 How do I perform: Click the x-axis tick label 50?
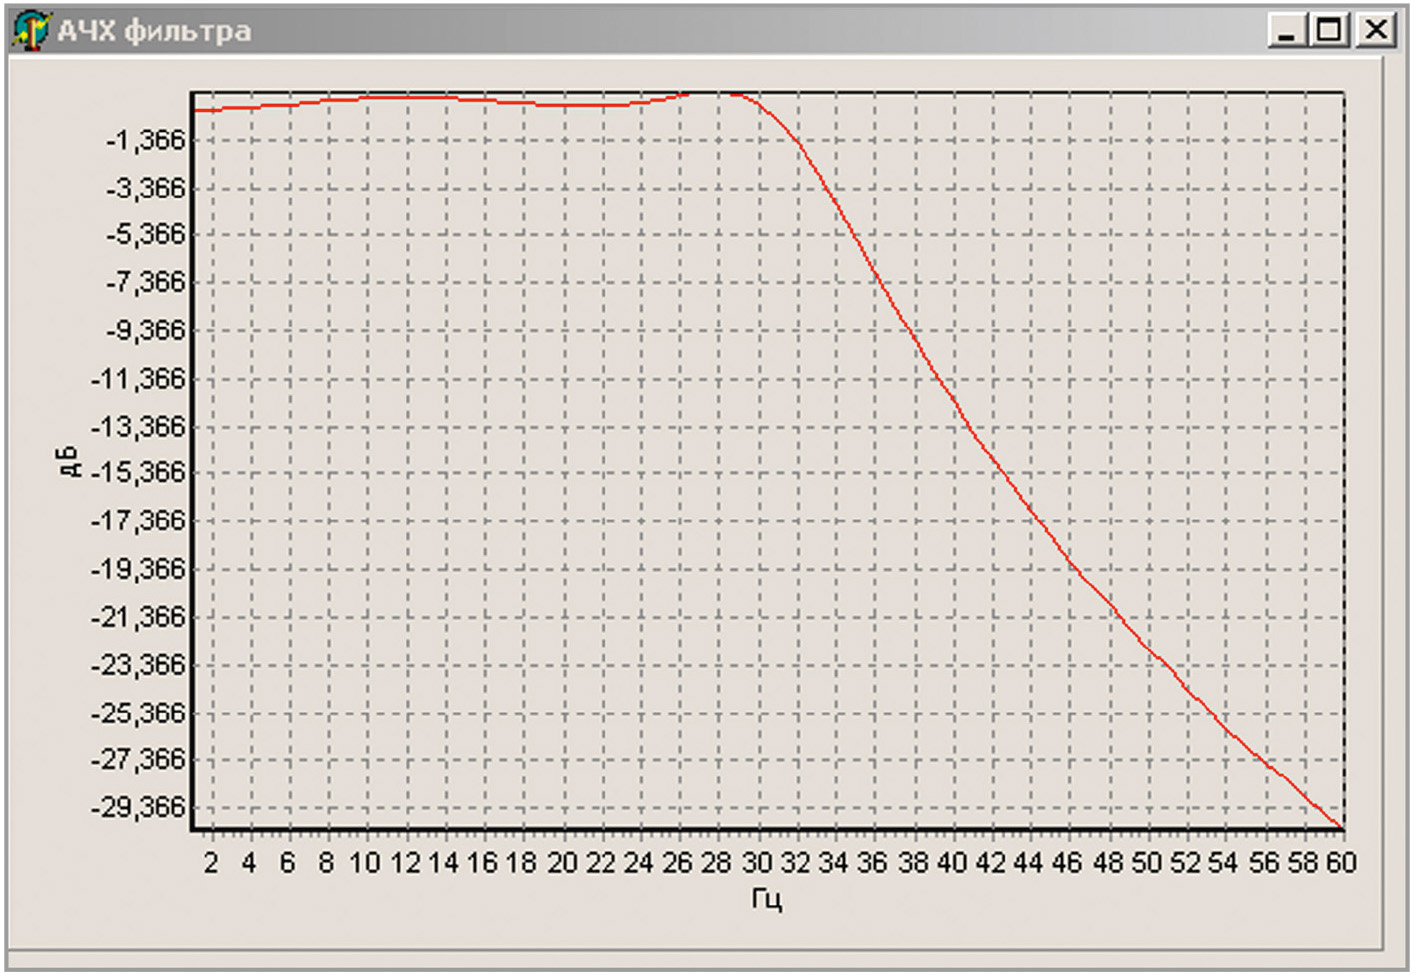pos(1147,862)
